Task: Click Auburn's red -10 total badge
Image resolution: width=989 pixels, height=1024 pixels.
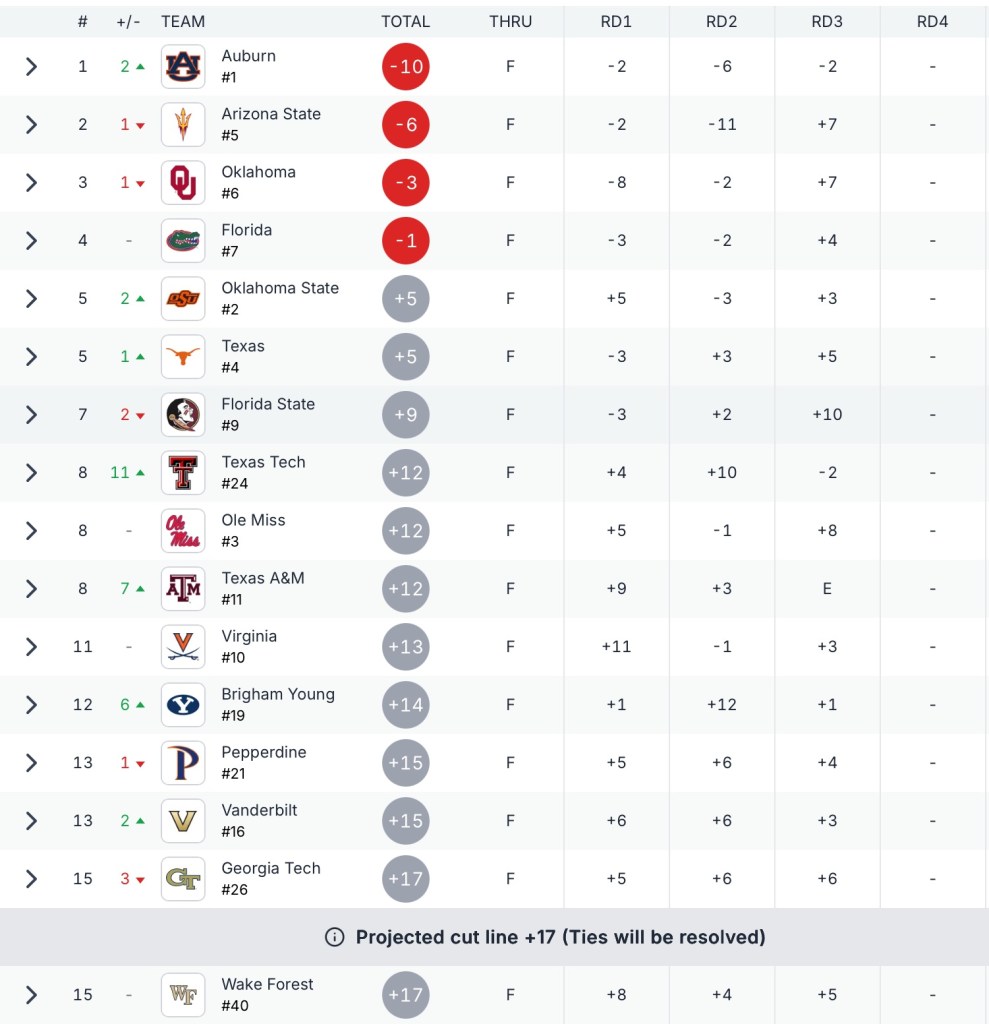Action: coord(405,67)
